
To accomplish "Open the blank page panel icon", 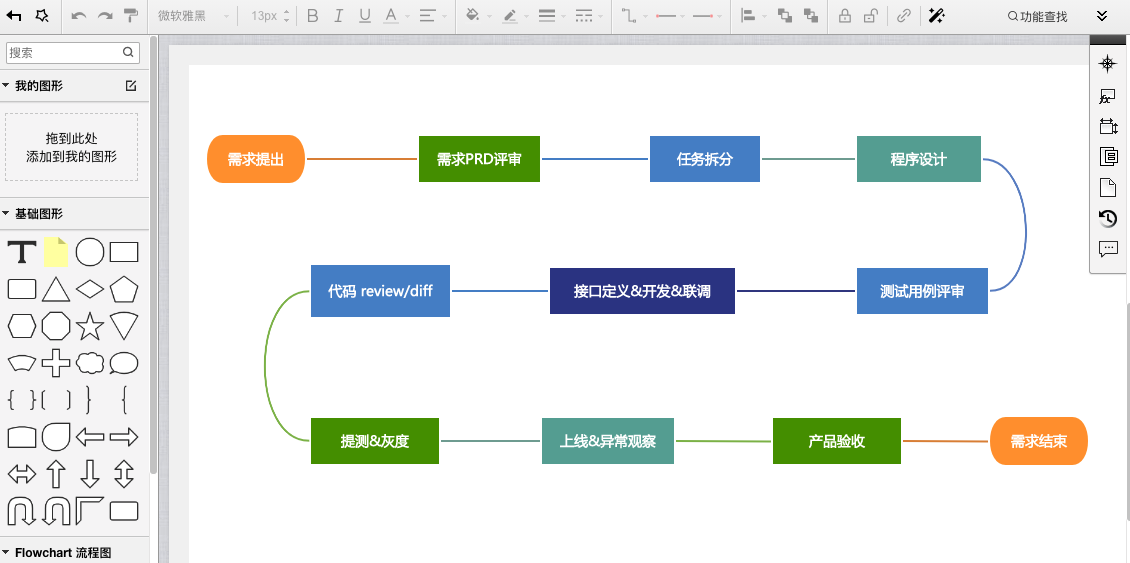I will click(x=1108, y=187).
